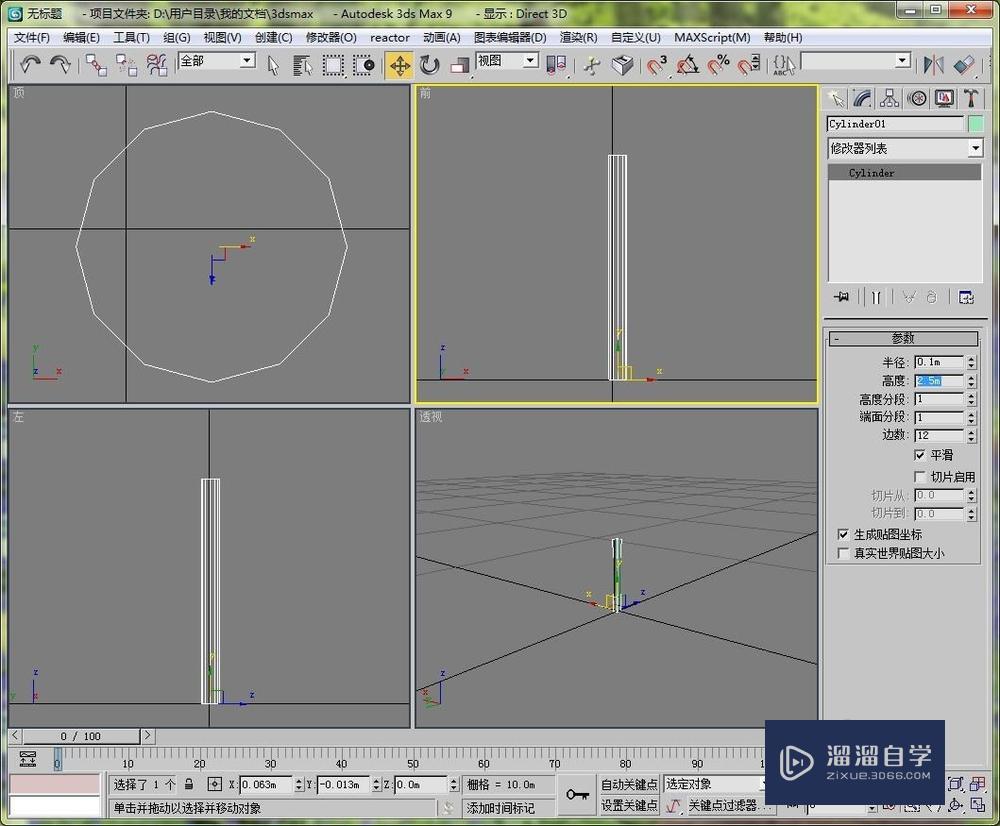
Task: Click the Undo arrow in the toolbar
Action: pyautogui.click(x=31, y=65)
